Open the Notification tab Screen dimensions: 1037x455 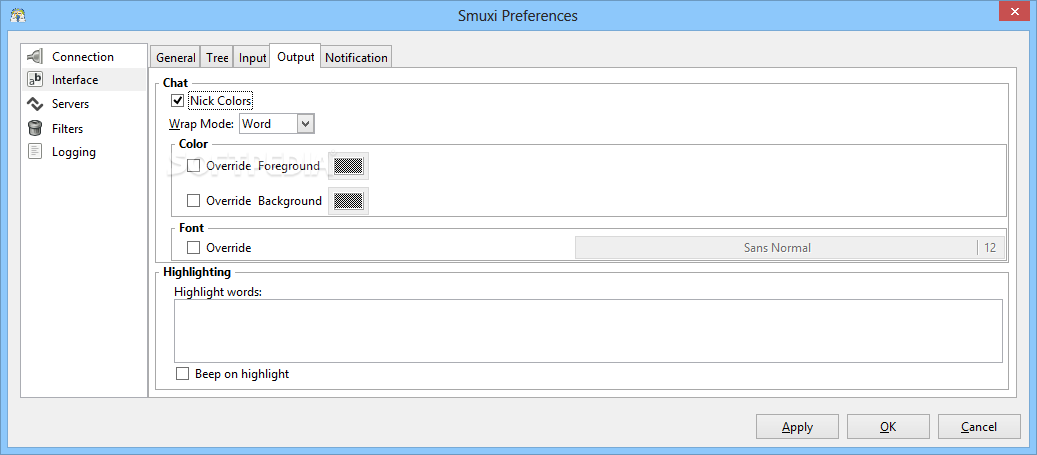pos(356,58)
